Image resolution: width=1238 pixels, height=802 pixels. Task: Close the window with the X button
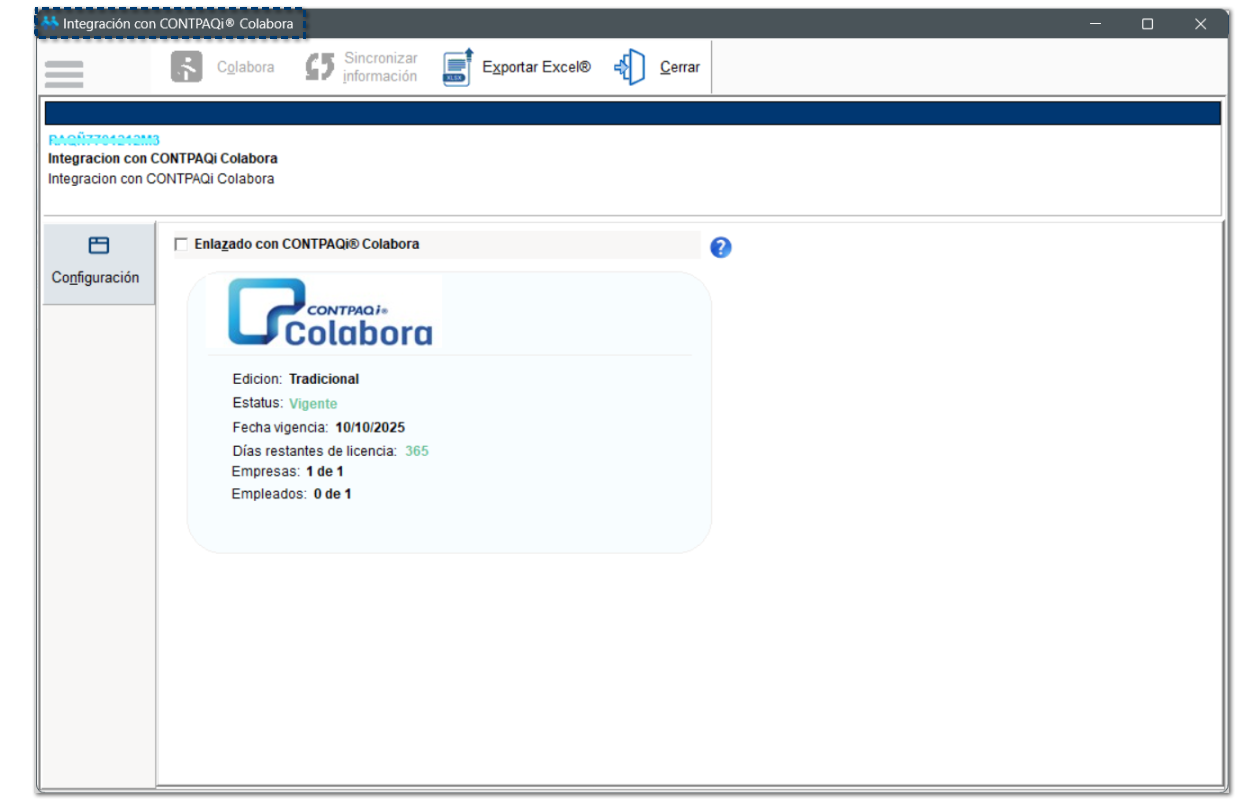point(1201,24)
